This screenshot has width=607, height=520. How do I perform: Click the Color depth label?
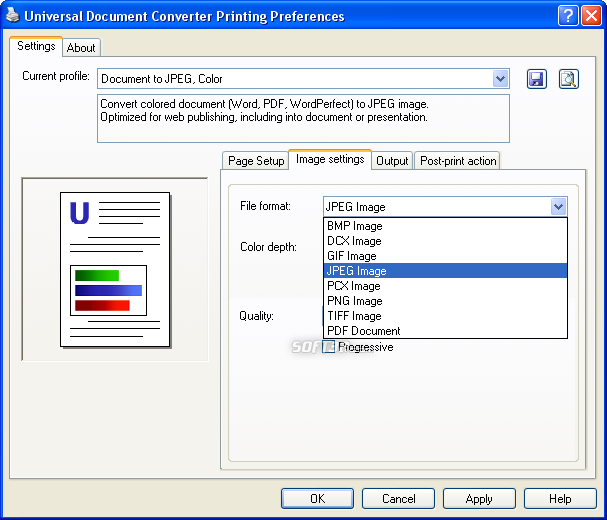tap(268, 247)
